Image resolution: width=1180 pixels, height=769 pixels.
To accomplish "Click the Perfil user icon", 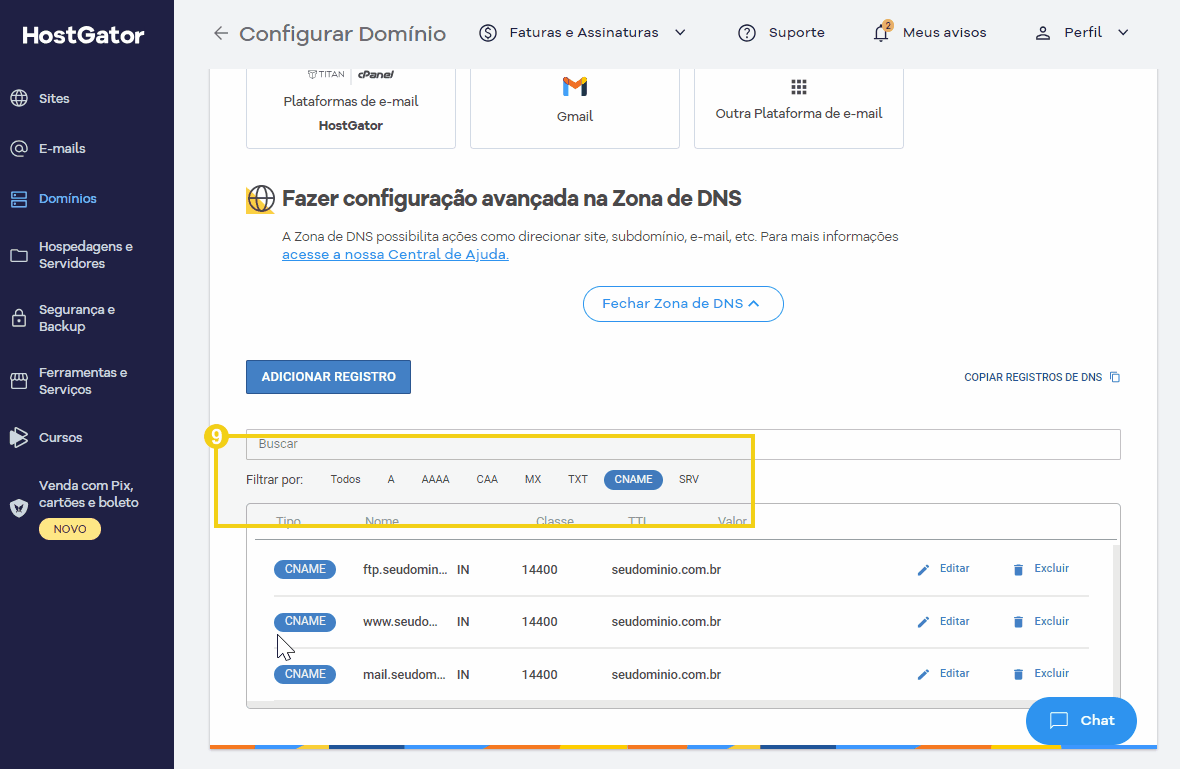I will (1042, 33).
